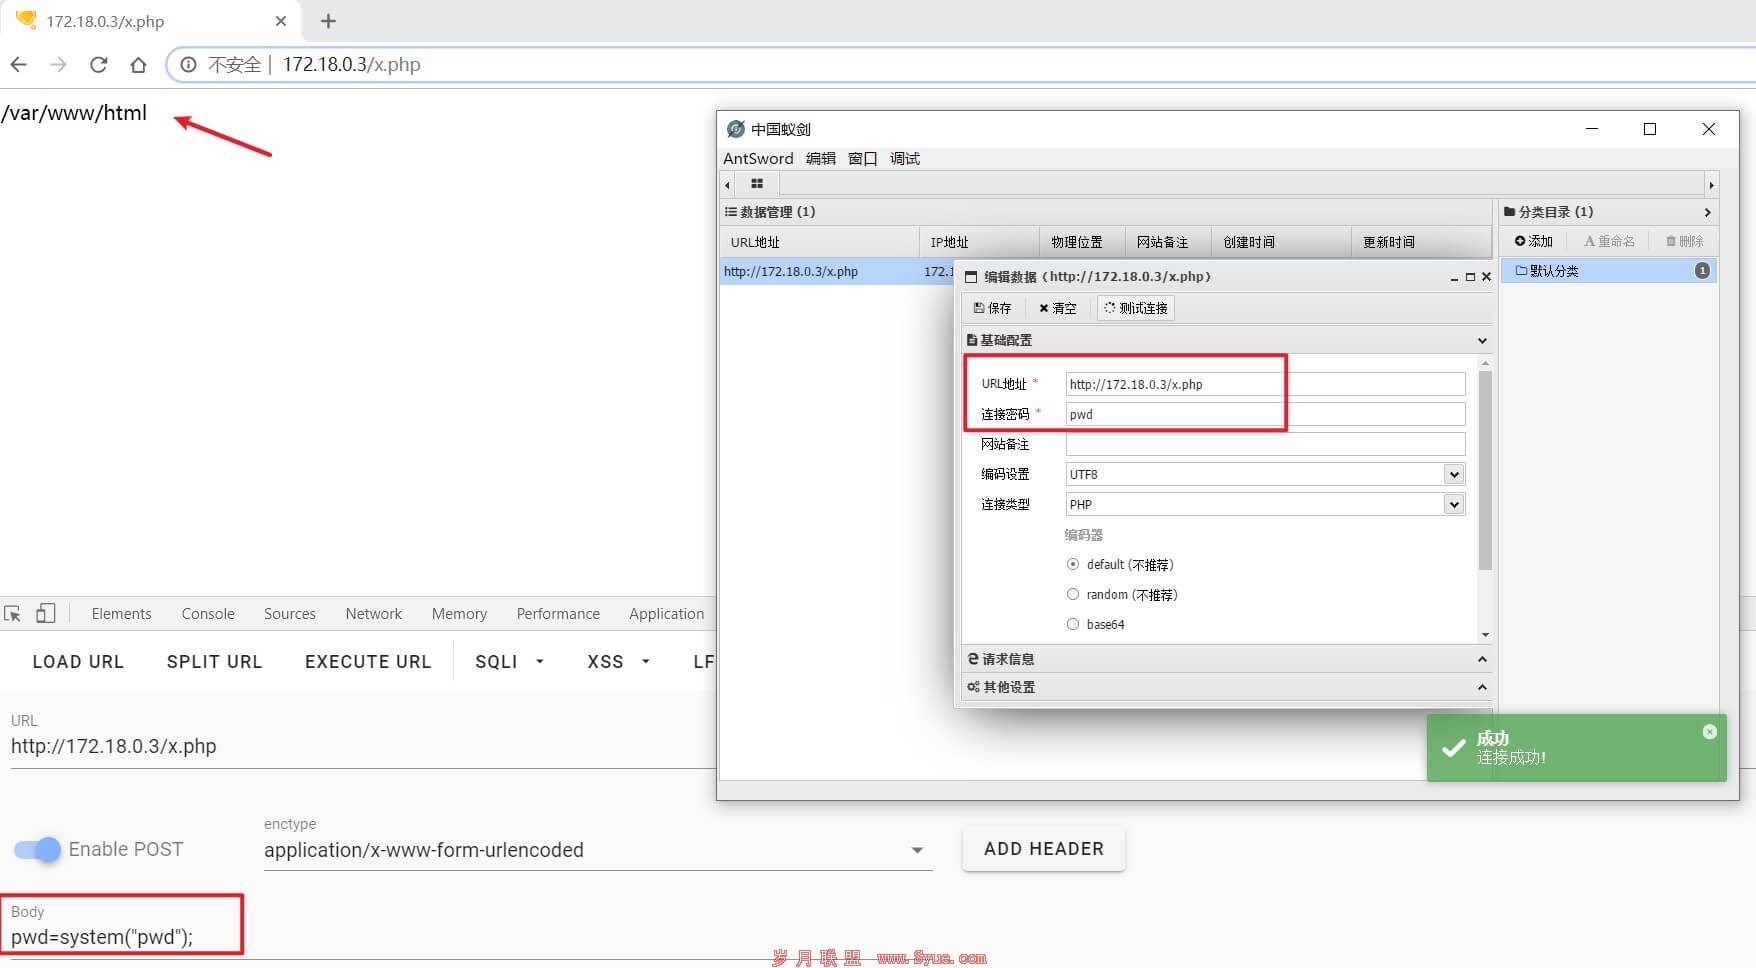
Task: Collapse the 分类目录 panel arrow
Action: pos(1707,212)
